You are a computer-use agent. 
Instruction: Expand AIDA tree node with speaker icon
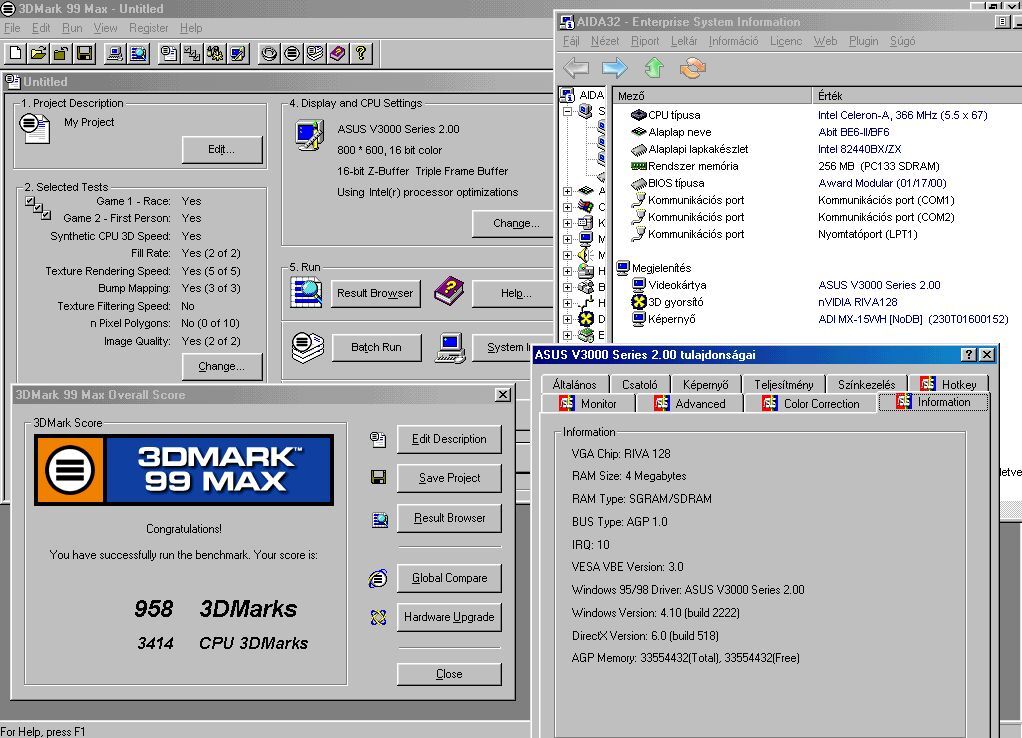(x=568, y=255)
